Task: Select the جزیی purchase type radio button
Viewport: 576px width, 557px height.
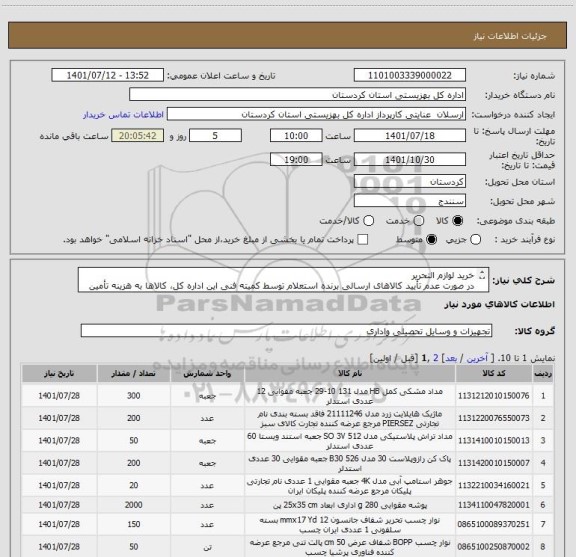Action: (x=476, y=240)
